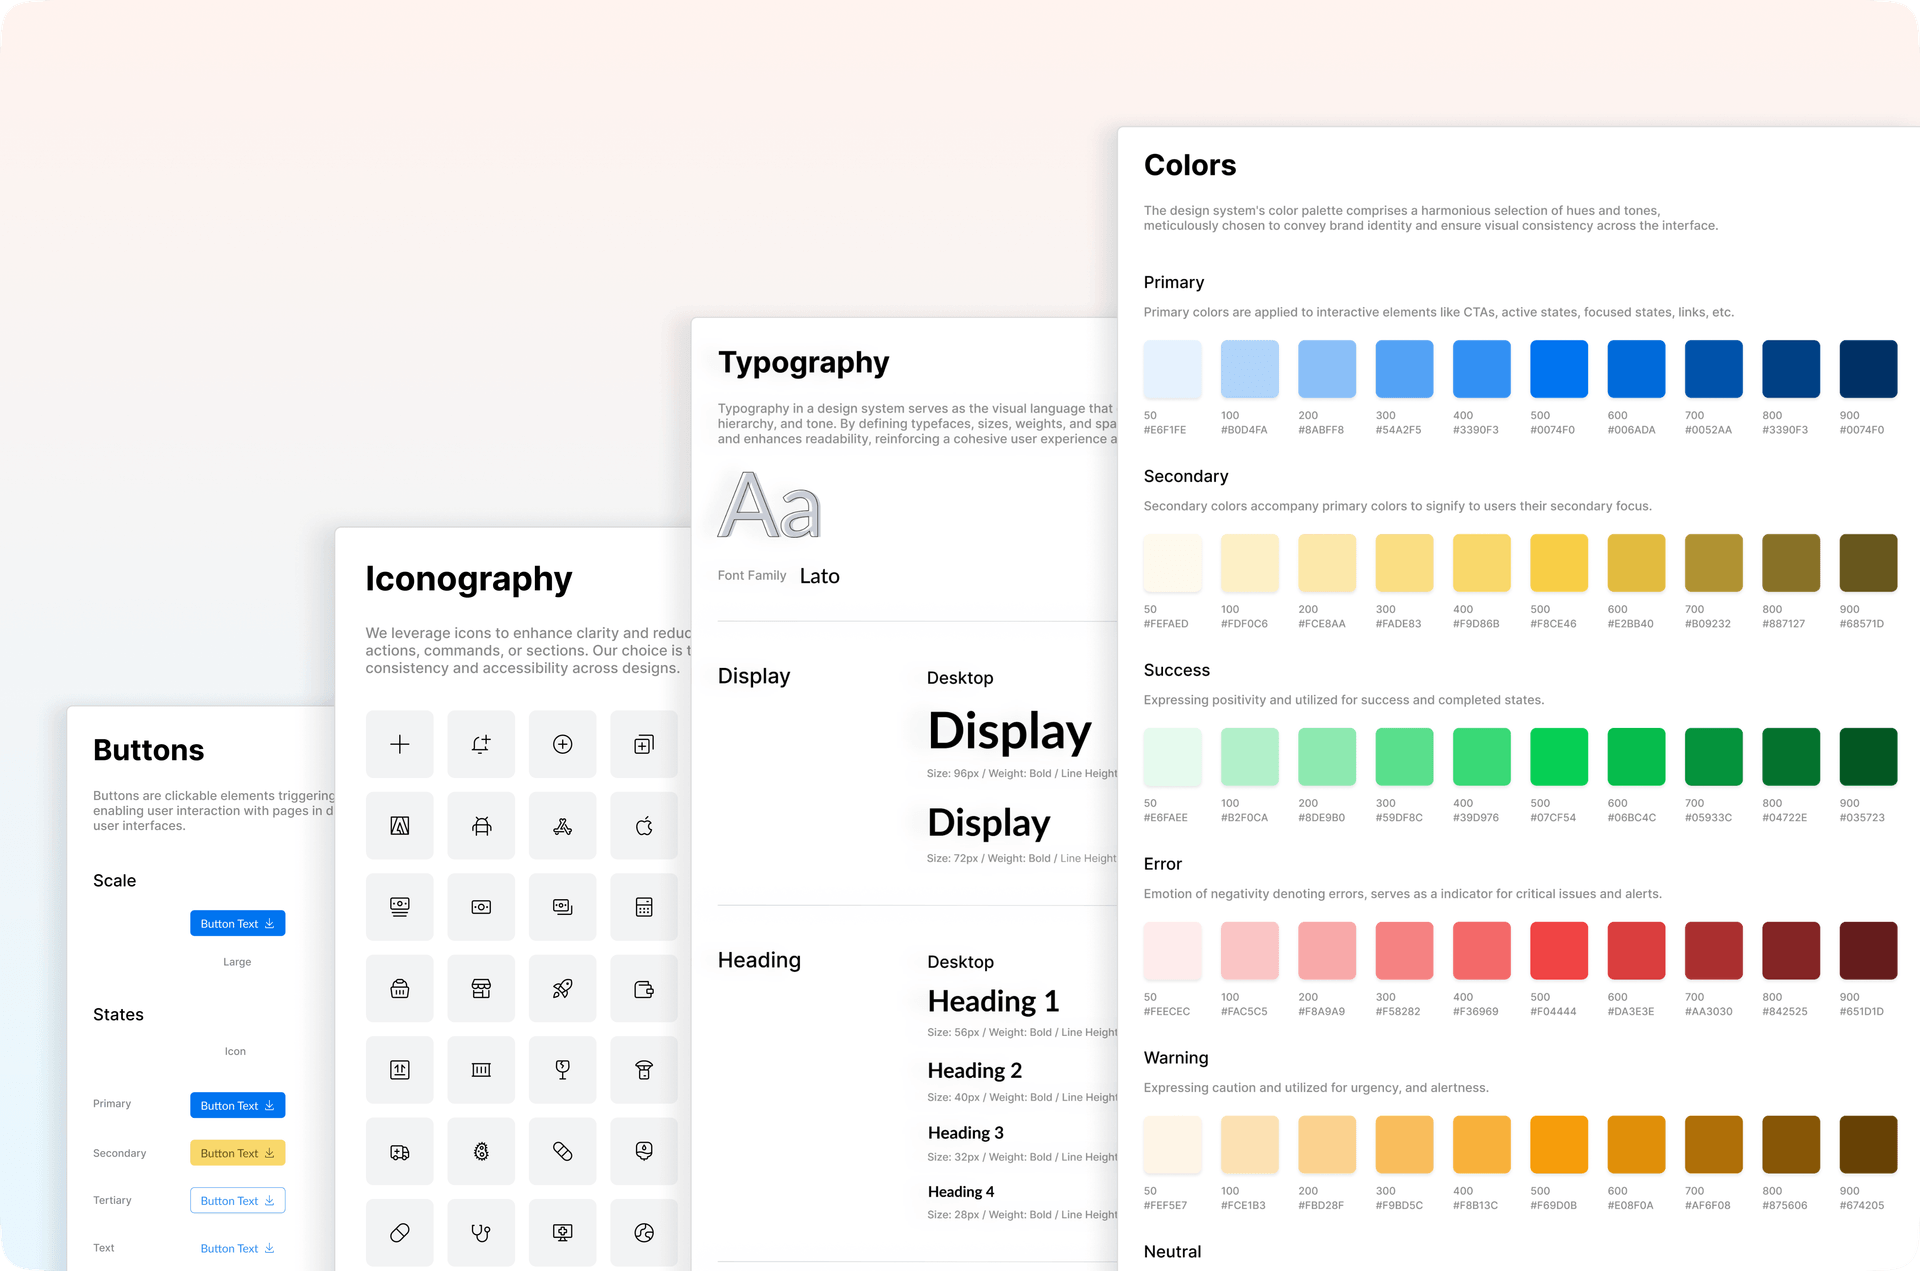Click the Tertiary outlined Button Text button
Viewport: 1920px width, 1271px height.
237,1200
